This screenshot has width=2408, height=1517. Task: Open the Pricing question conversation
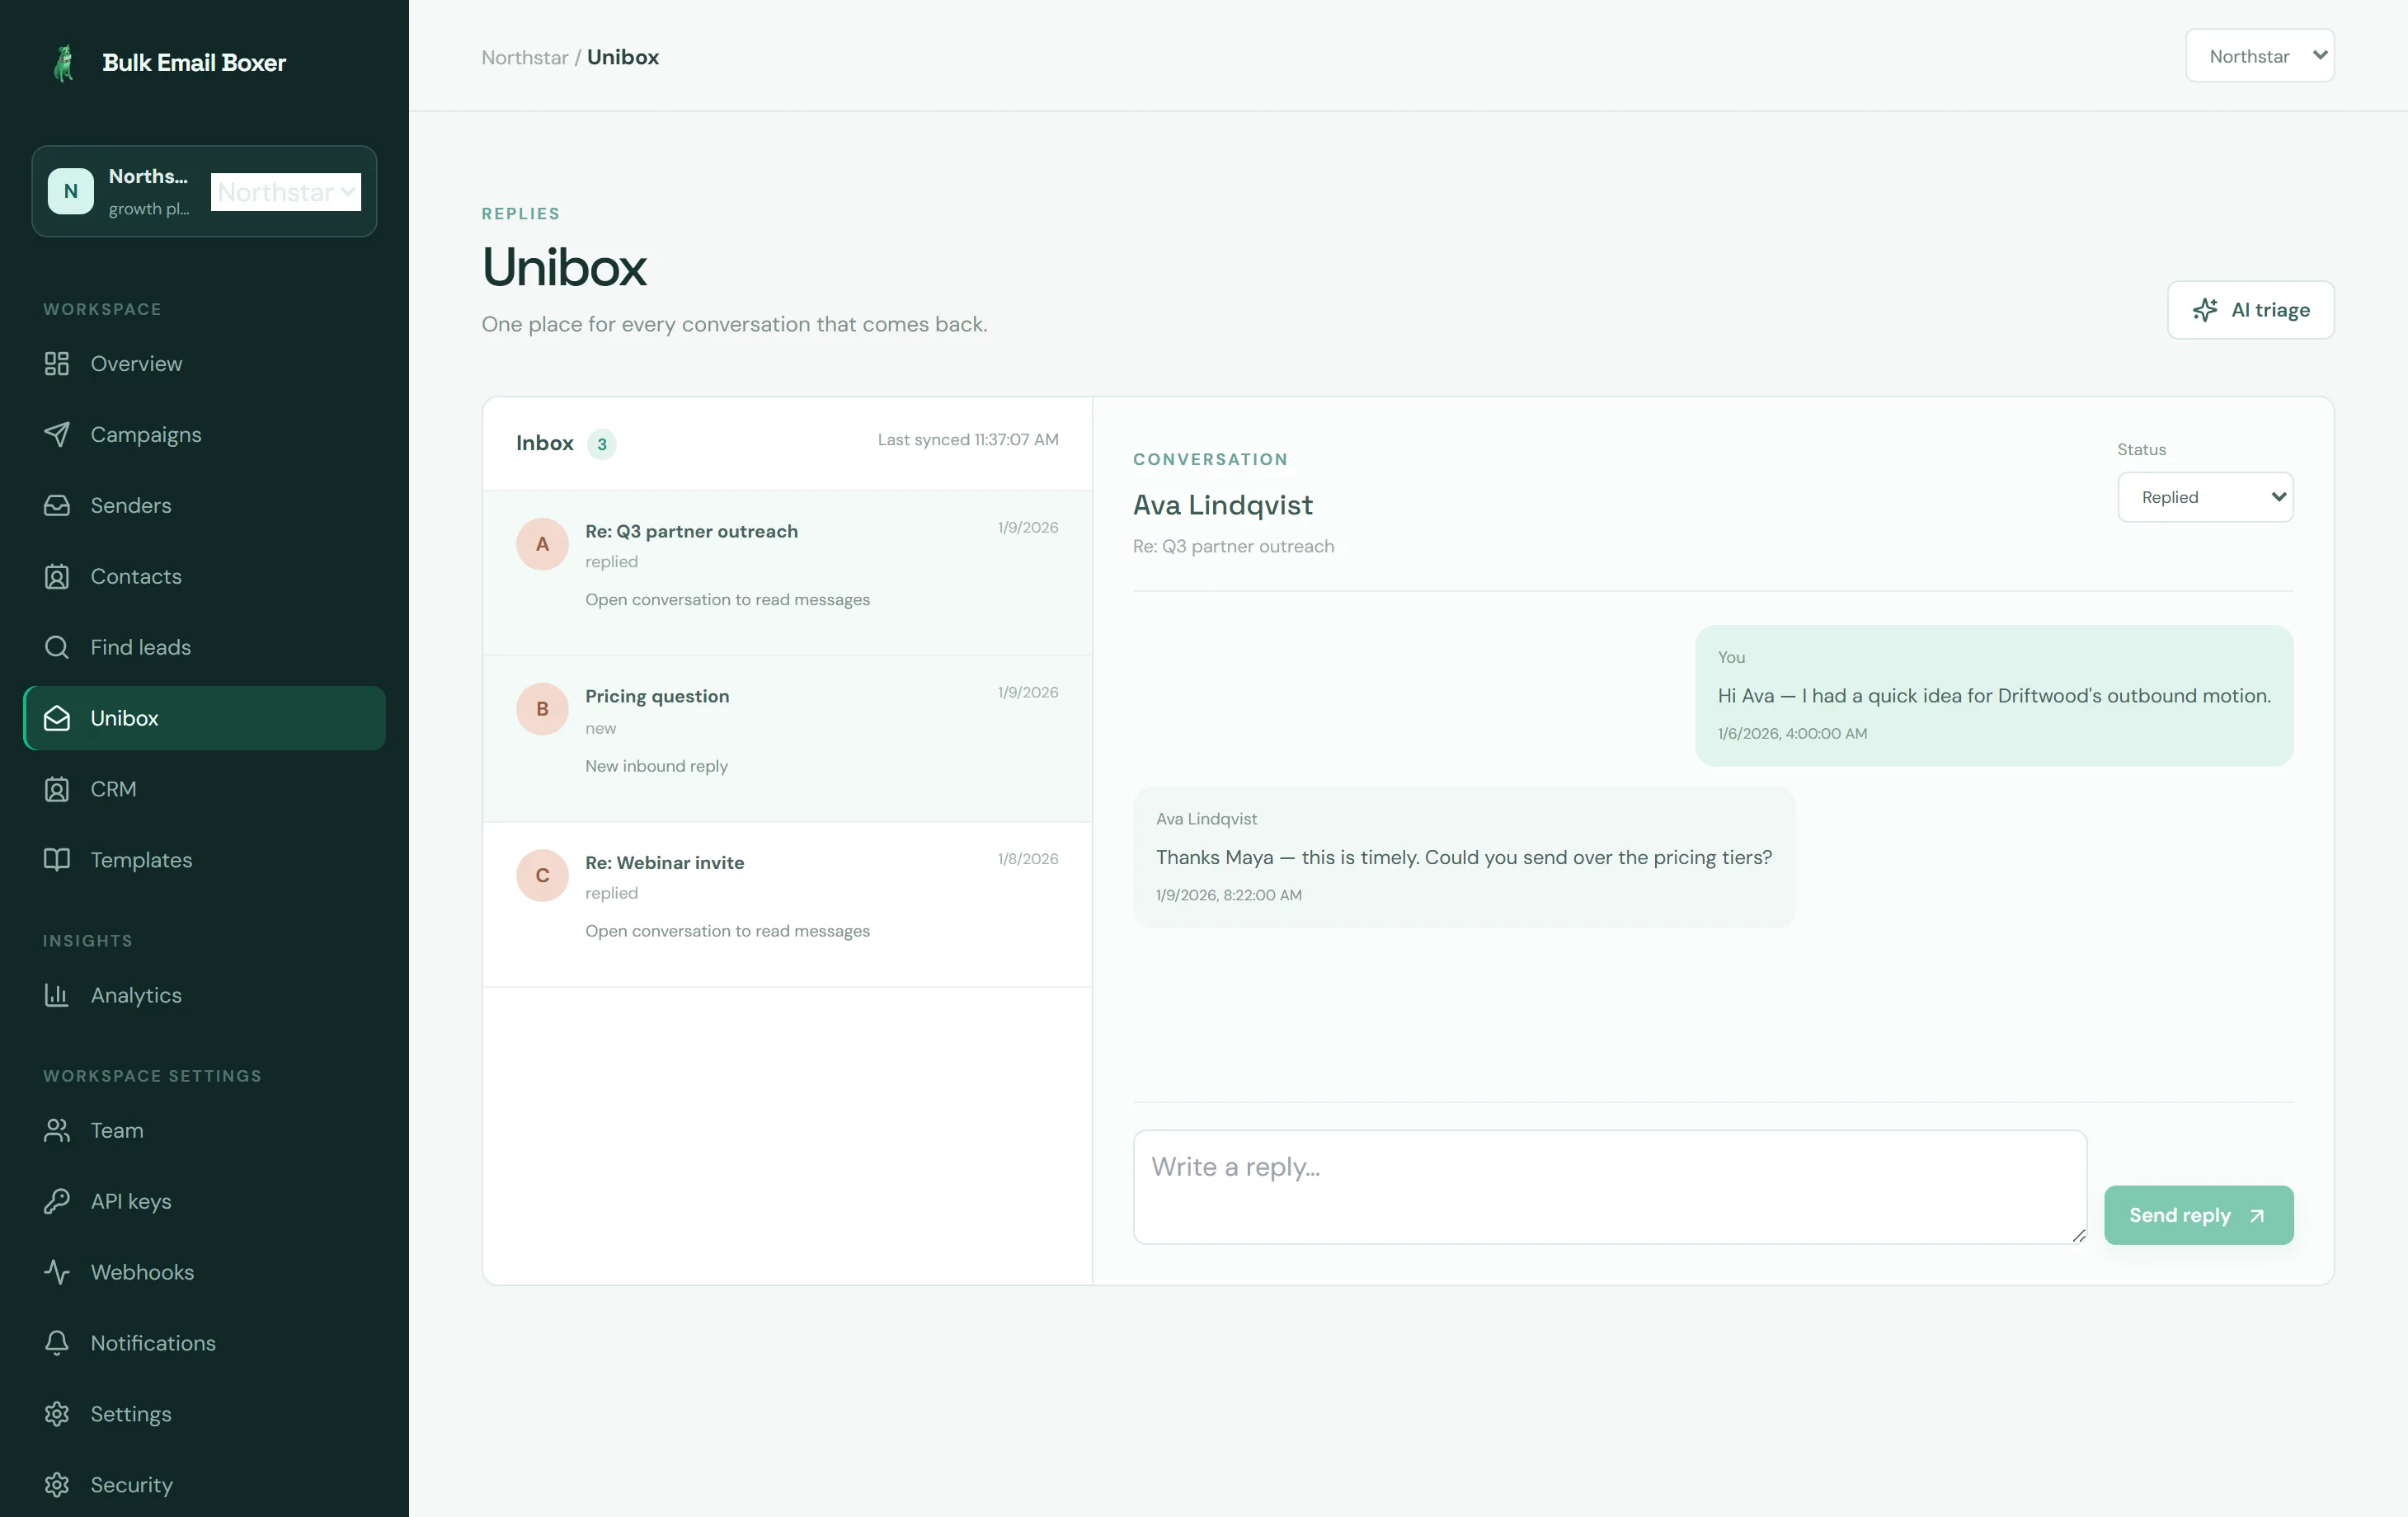[787, 739]
